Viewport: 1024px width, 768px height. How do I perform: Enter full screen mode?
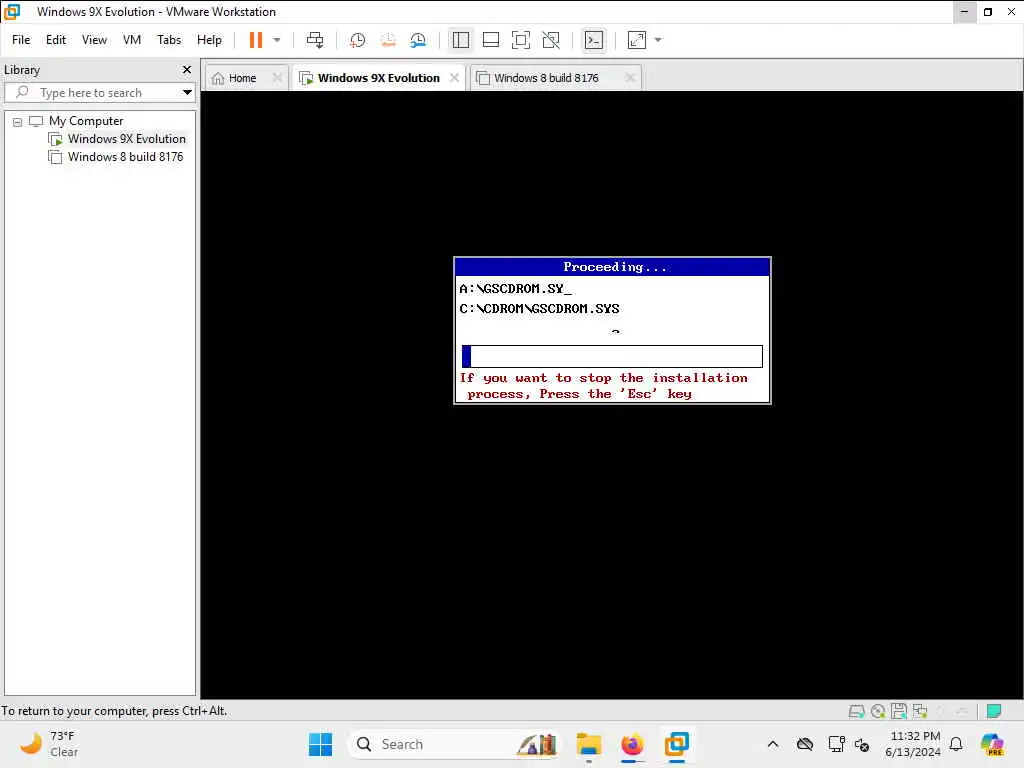tap(520, 40)
